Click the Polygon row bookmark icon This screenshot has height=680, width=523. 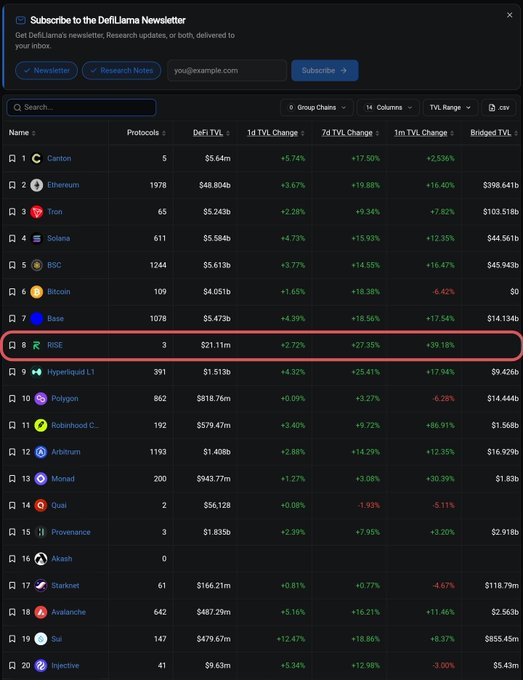12,399
